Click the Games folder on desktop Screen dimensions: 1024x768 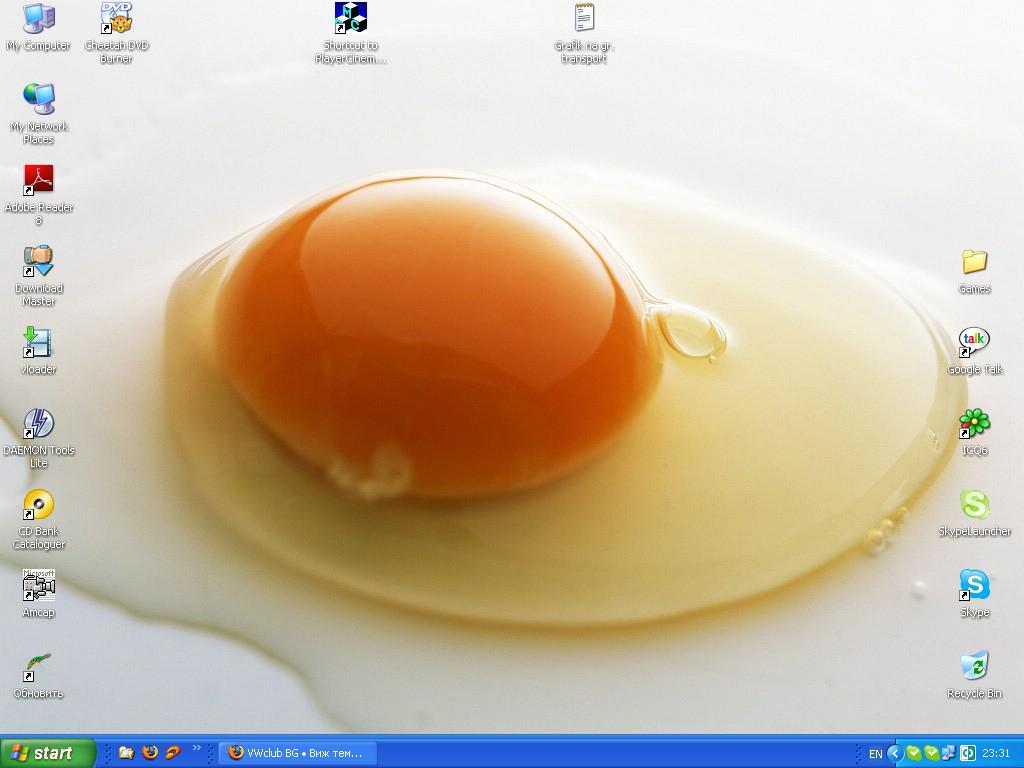(x=974, y=262)
